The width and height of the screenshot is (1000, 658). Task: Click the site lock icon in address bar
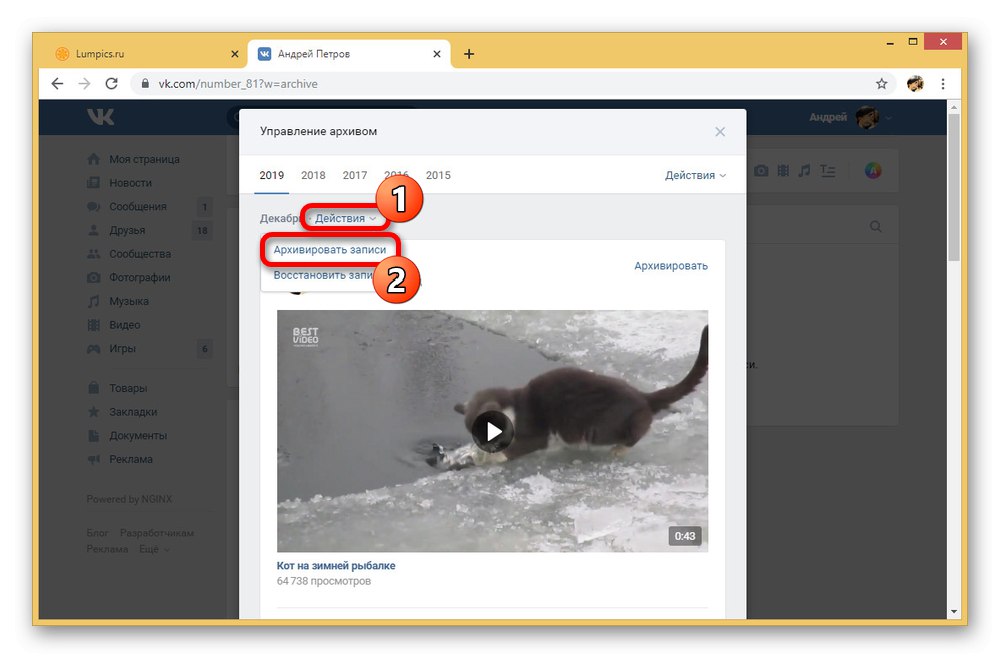click(145, 84)
